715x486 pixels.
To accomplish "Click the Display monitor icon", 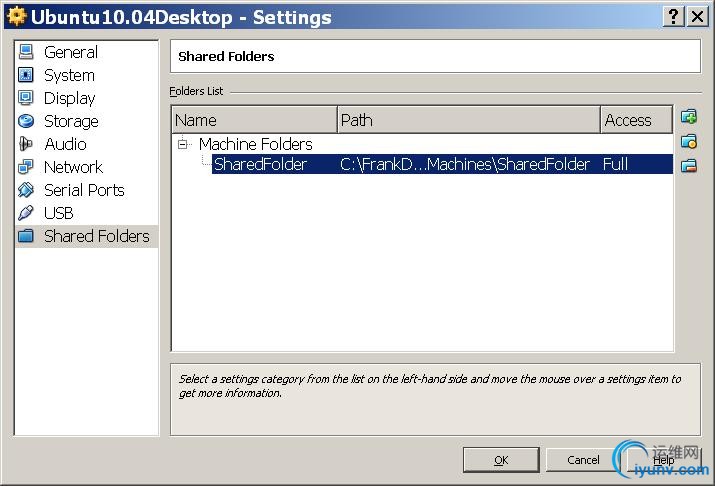I will coord(26,98).
